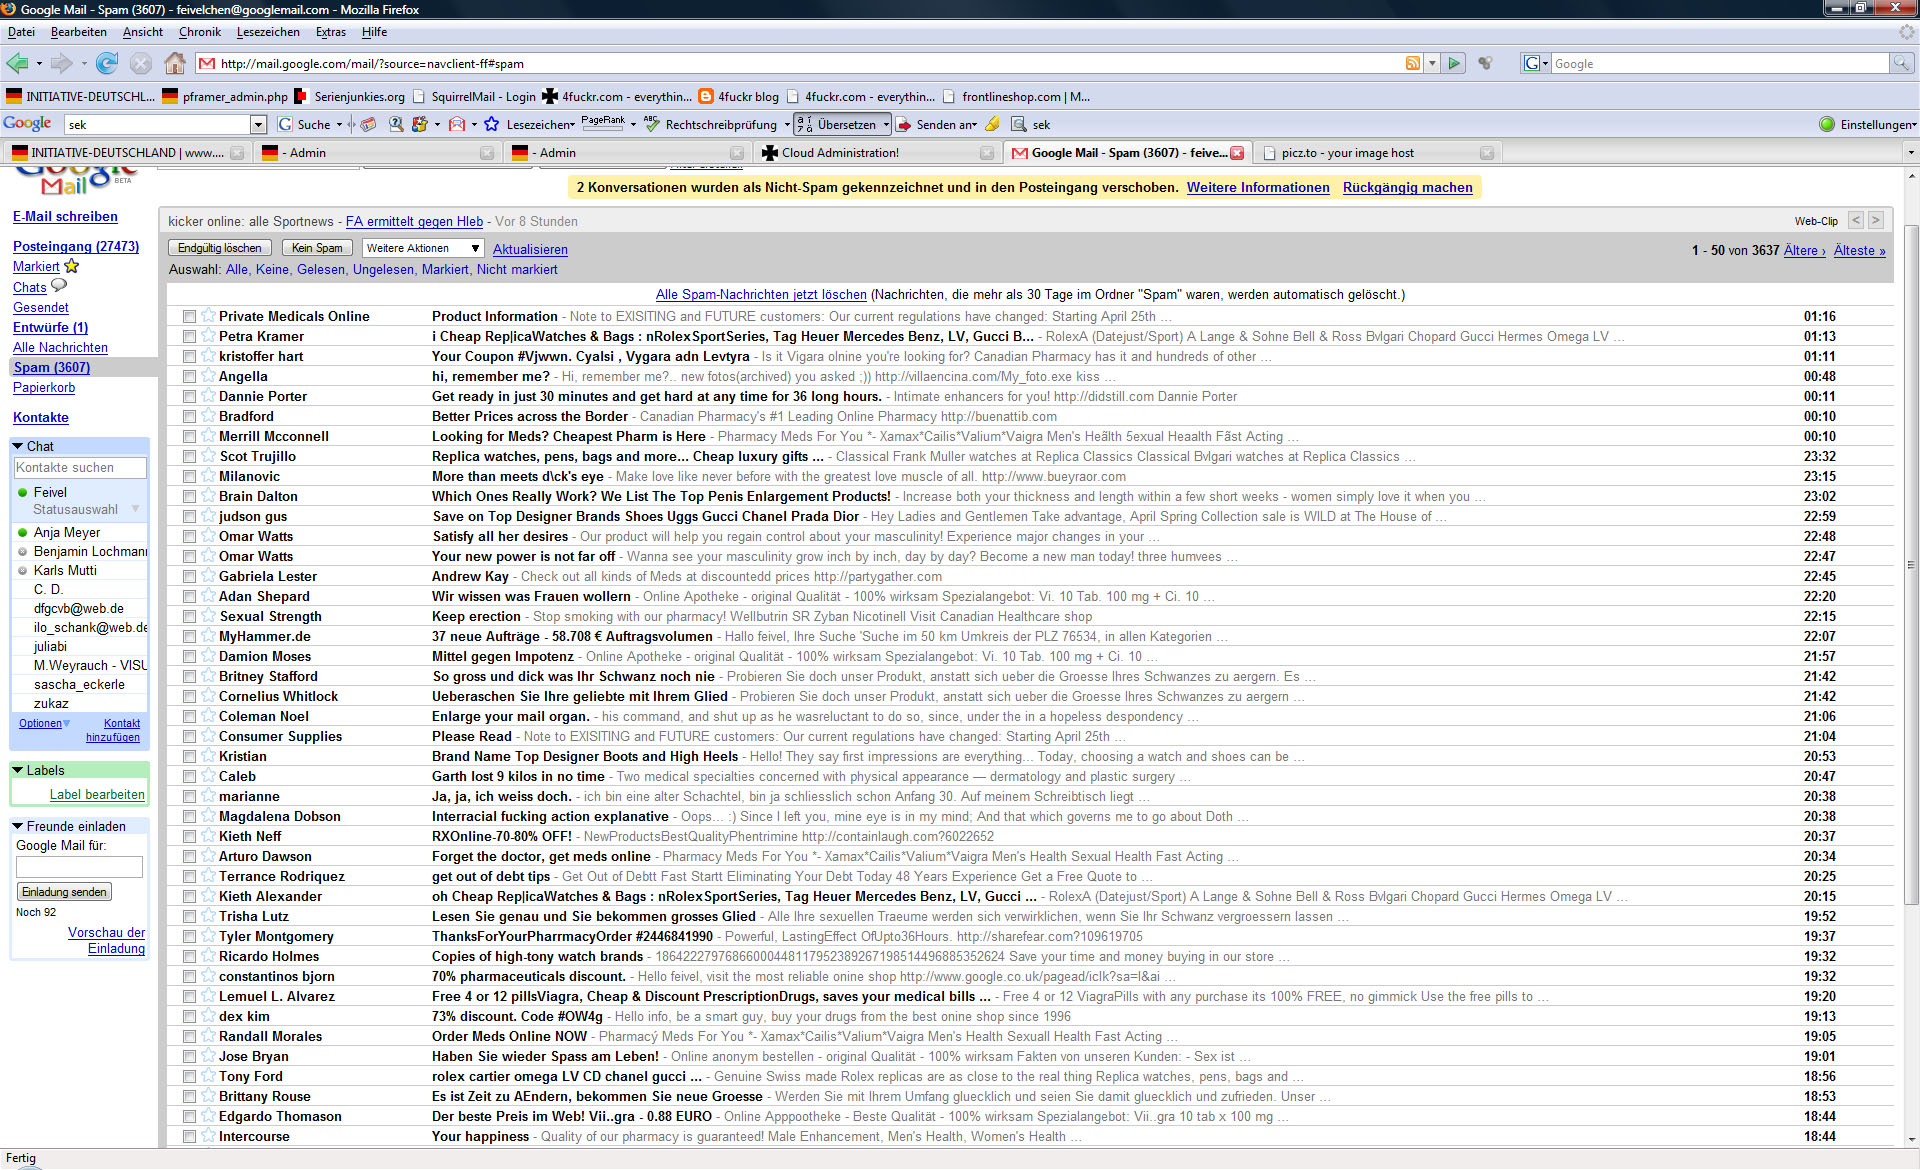Image resolution: width=1920 pixels, height=1170 pixels.
Task: Open the Home page icon
Action: pos(174,64)
